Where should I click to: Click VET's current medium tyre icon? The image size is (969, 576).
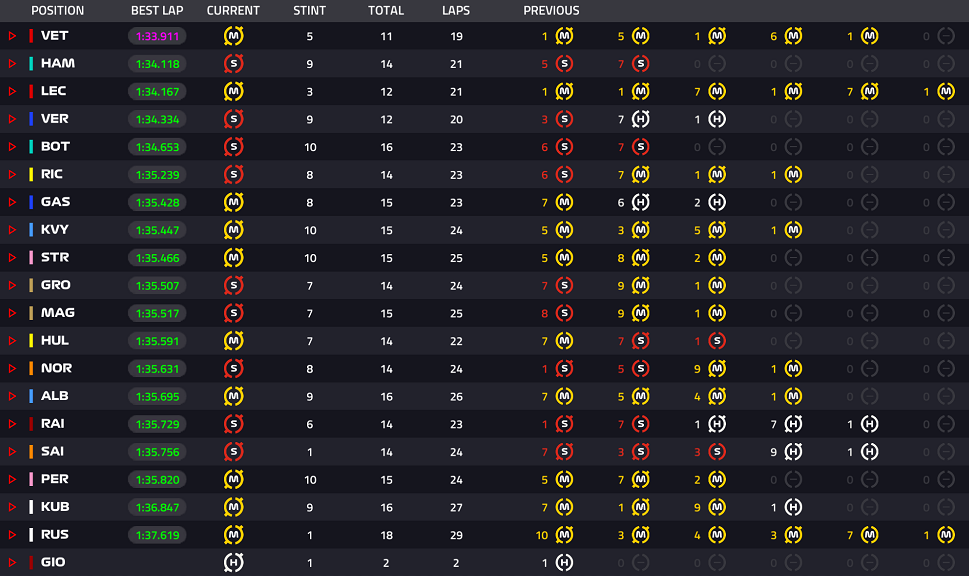pyautogui.click(x=234, y=36)
